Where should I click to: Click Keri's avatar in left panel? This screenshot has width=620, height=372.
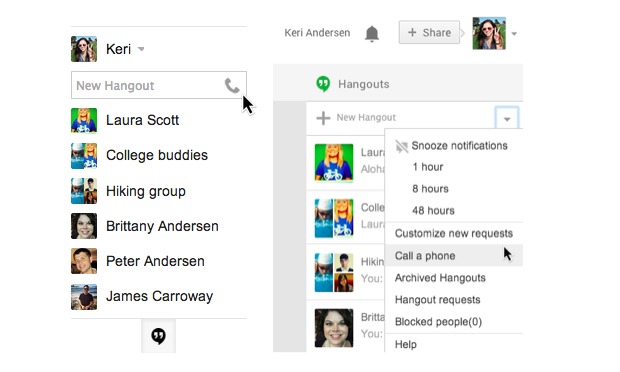(x=84, y=49)
